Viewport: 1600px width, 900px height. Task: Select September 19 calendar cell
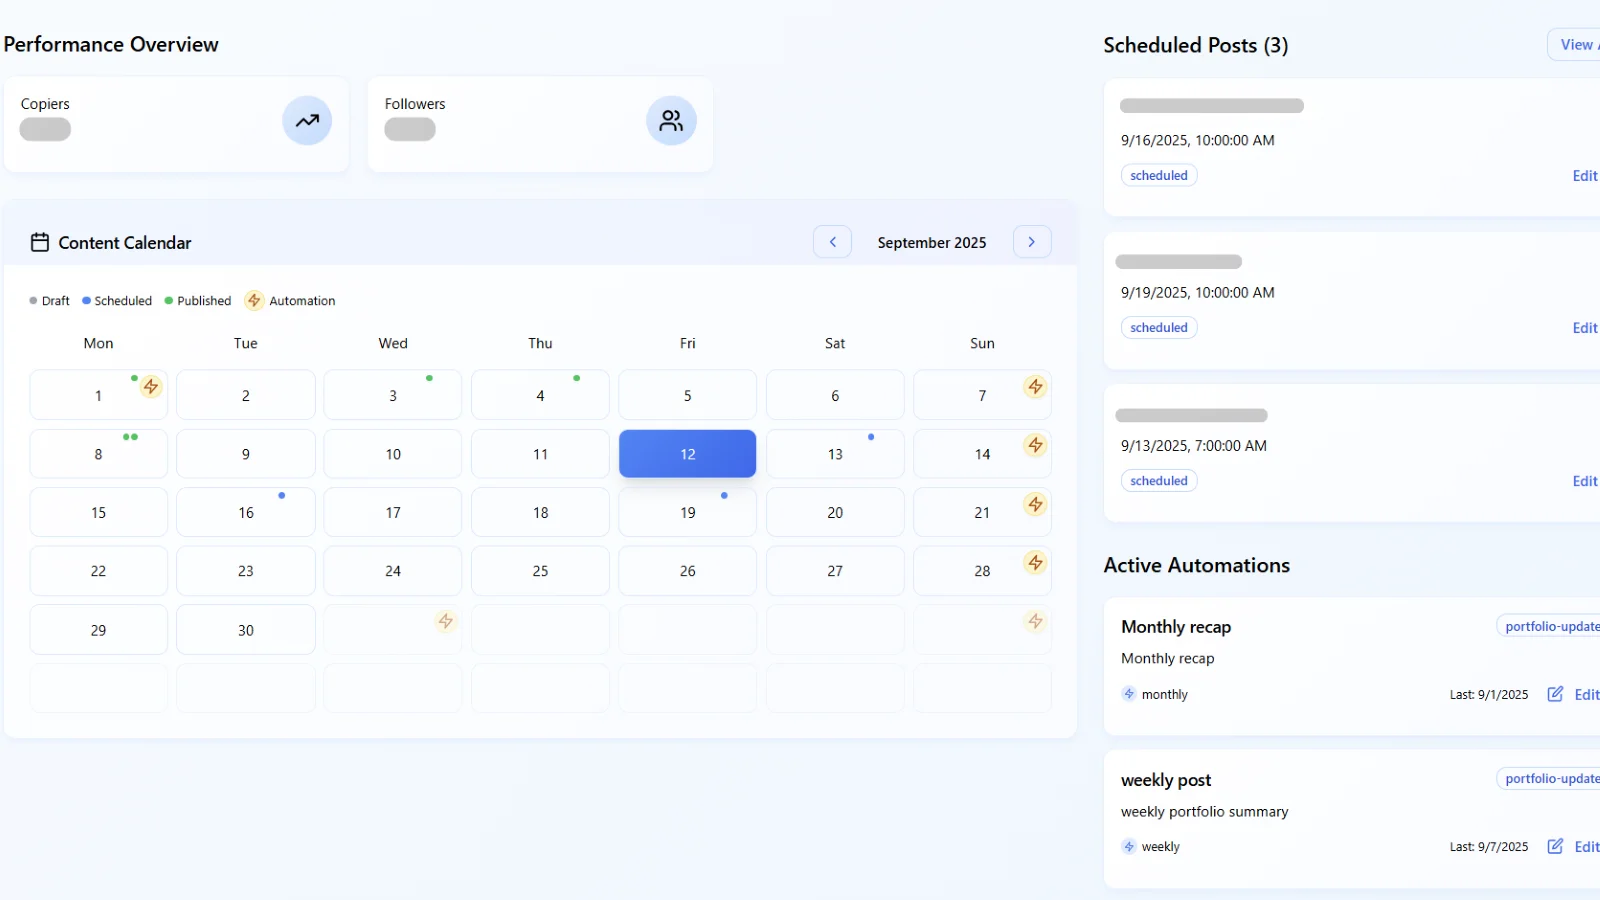point(687,513)
